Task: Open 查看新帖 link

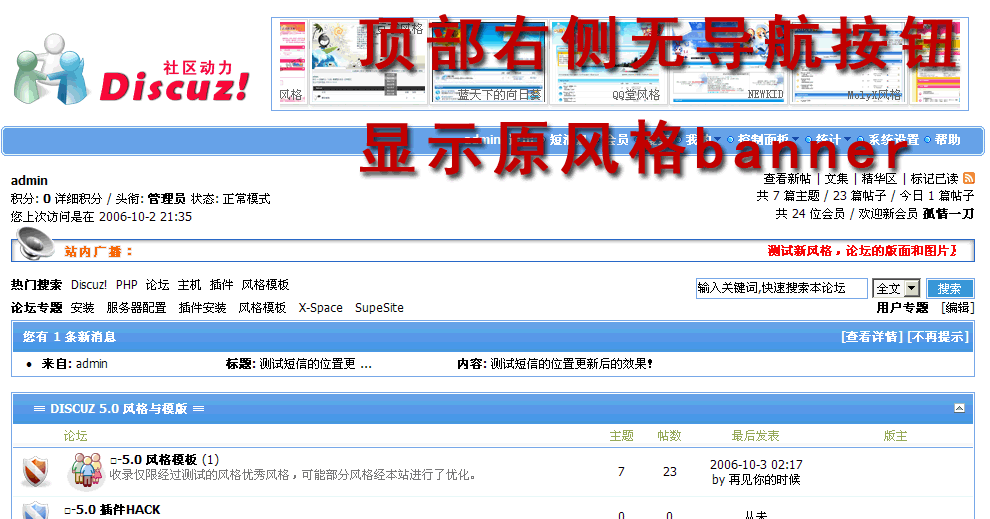Action: (x=787, y=179)
